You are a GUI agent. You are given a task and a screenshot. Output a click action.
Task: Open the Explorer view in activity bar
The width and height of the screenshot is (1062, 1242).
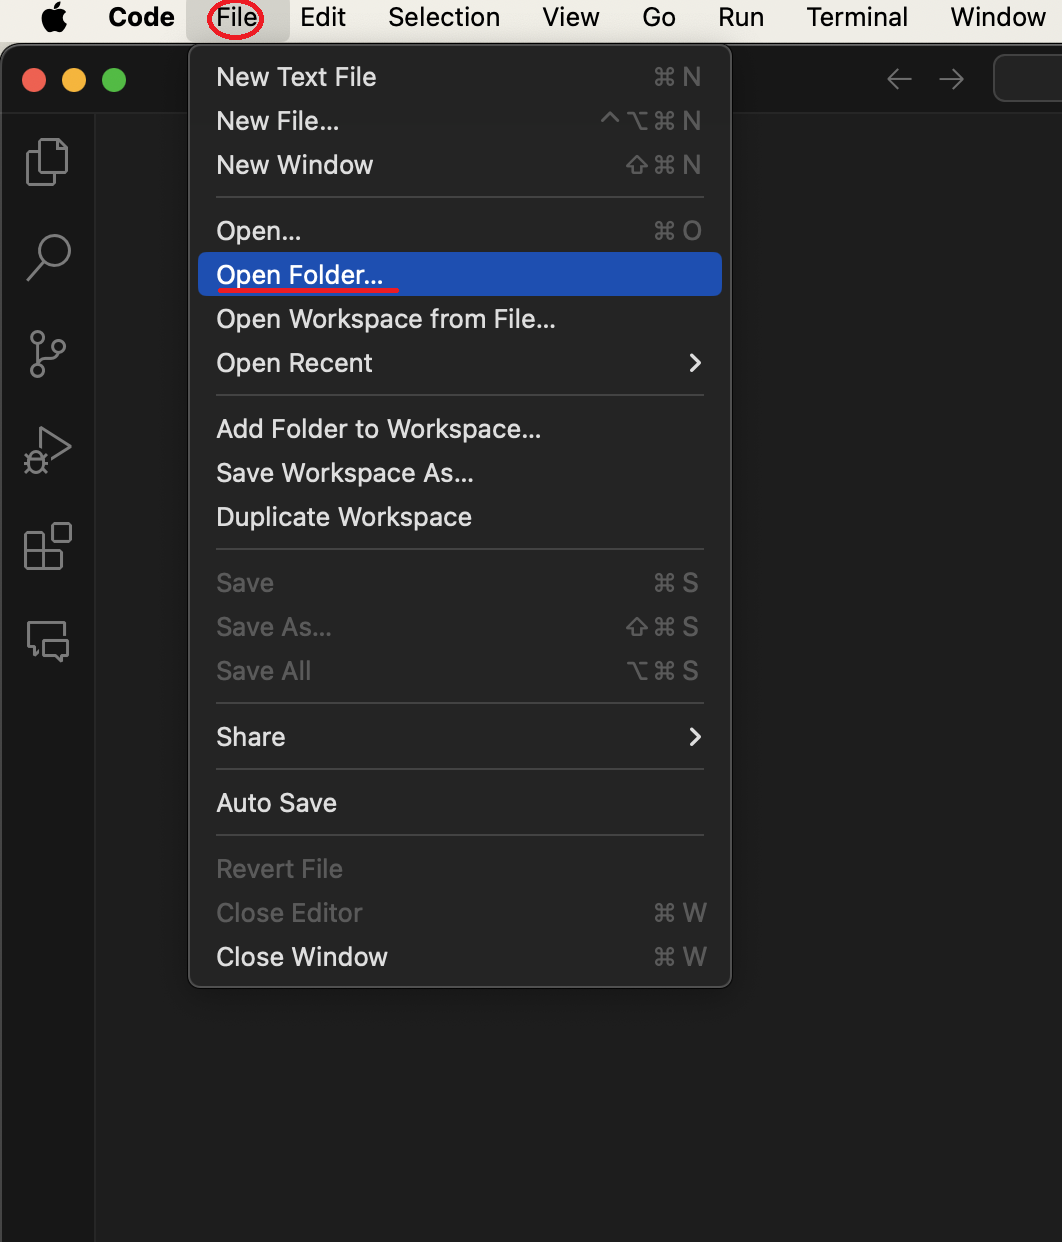(47, 161)
